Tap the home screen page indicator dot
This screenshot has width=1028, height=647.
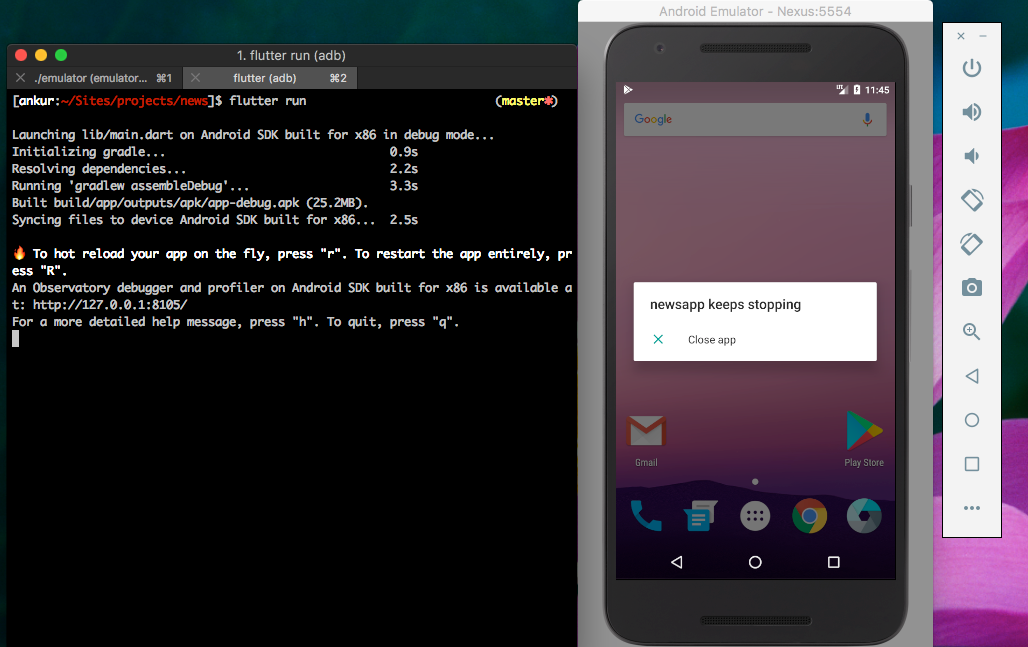755,482
